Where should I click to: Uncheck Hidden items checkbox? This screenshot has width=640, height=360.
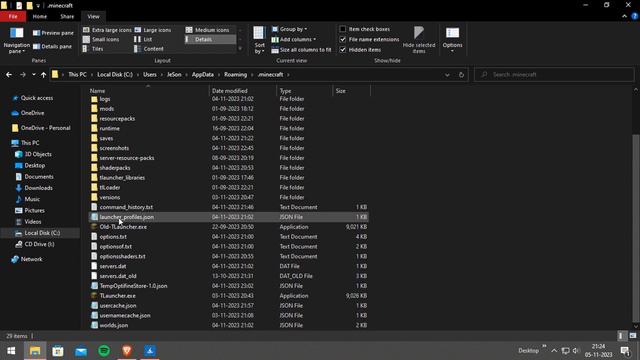(343, 50)
